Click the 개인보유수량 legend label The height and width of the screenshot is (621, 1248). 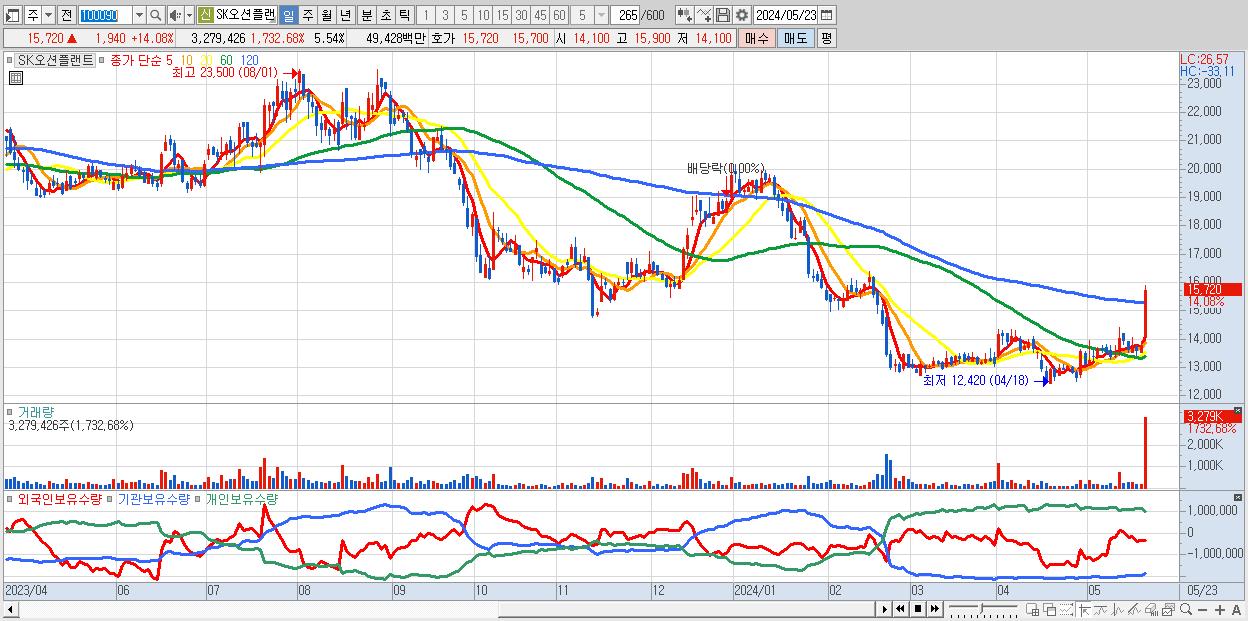pos(241,498)
